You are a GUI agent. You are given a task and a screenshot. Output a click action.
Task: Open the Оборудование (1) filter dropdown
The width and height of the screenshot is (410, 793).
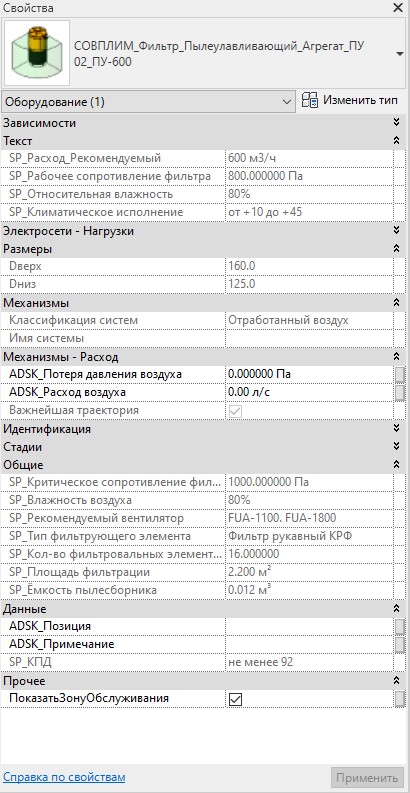click(x=148, y=102)
